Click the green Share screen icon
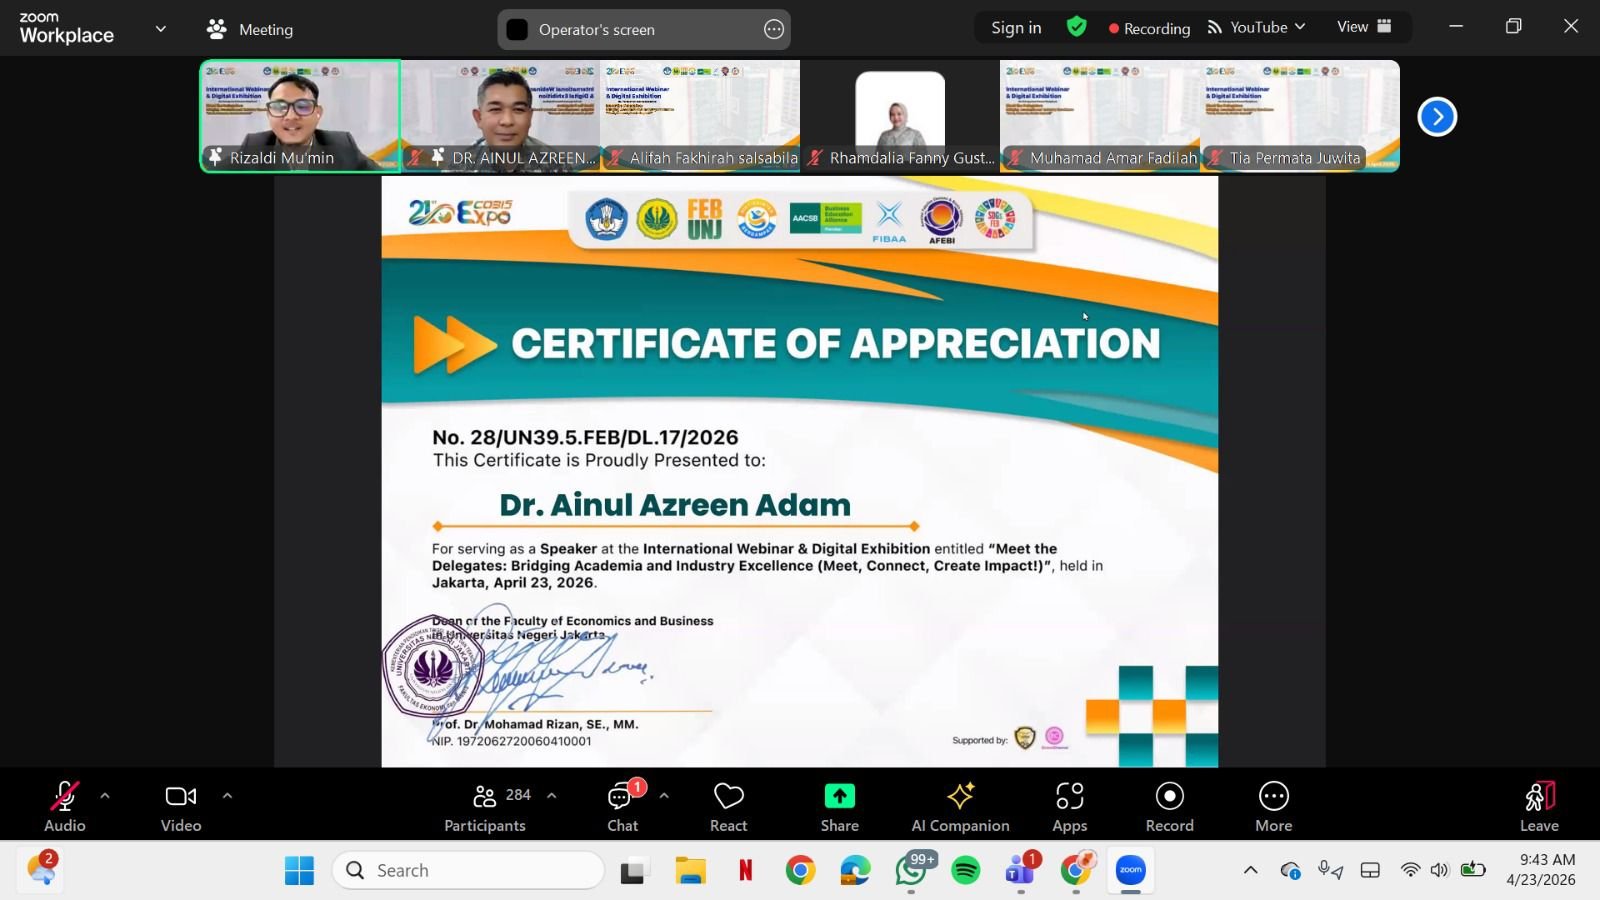Screen dimensions: 1600x900 [839, 796]
